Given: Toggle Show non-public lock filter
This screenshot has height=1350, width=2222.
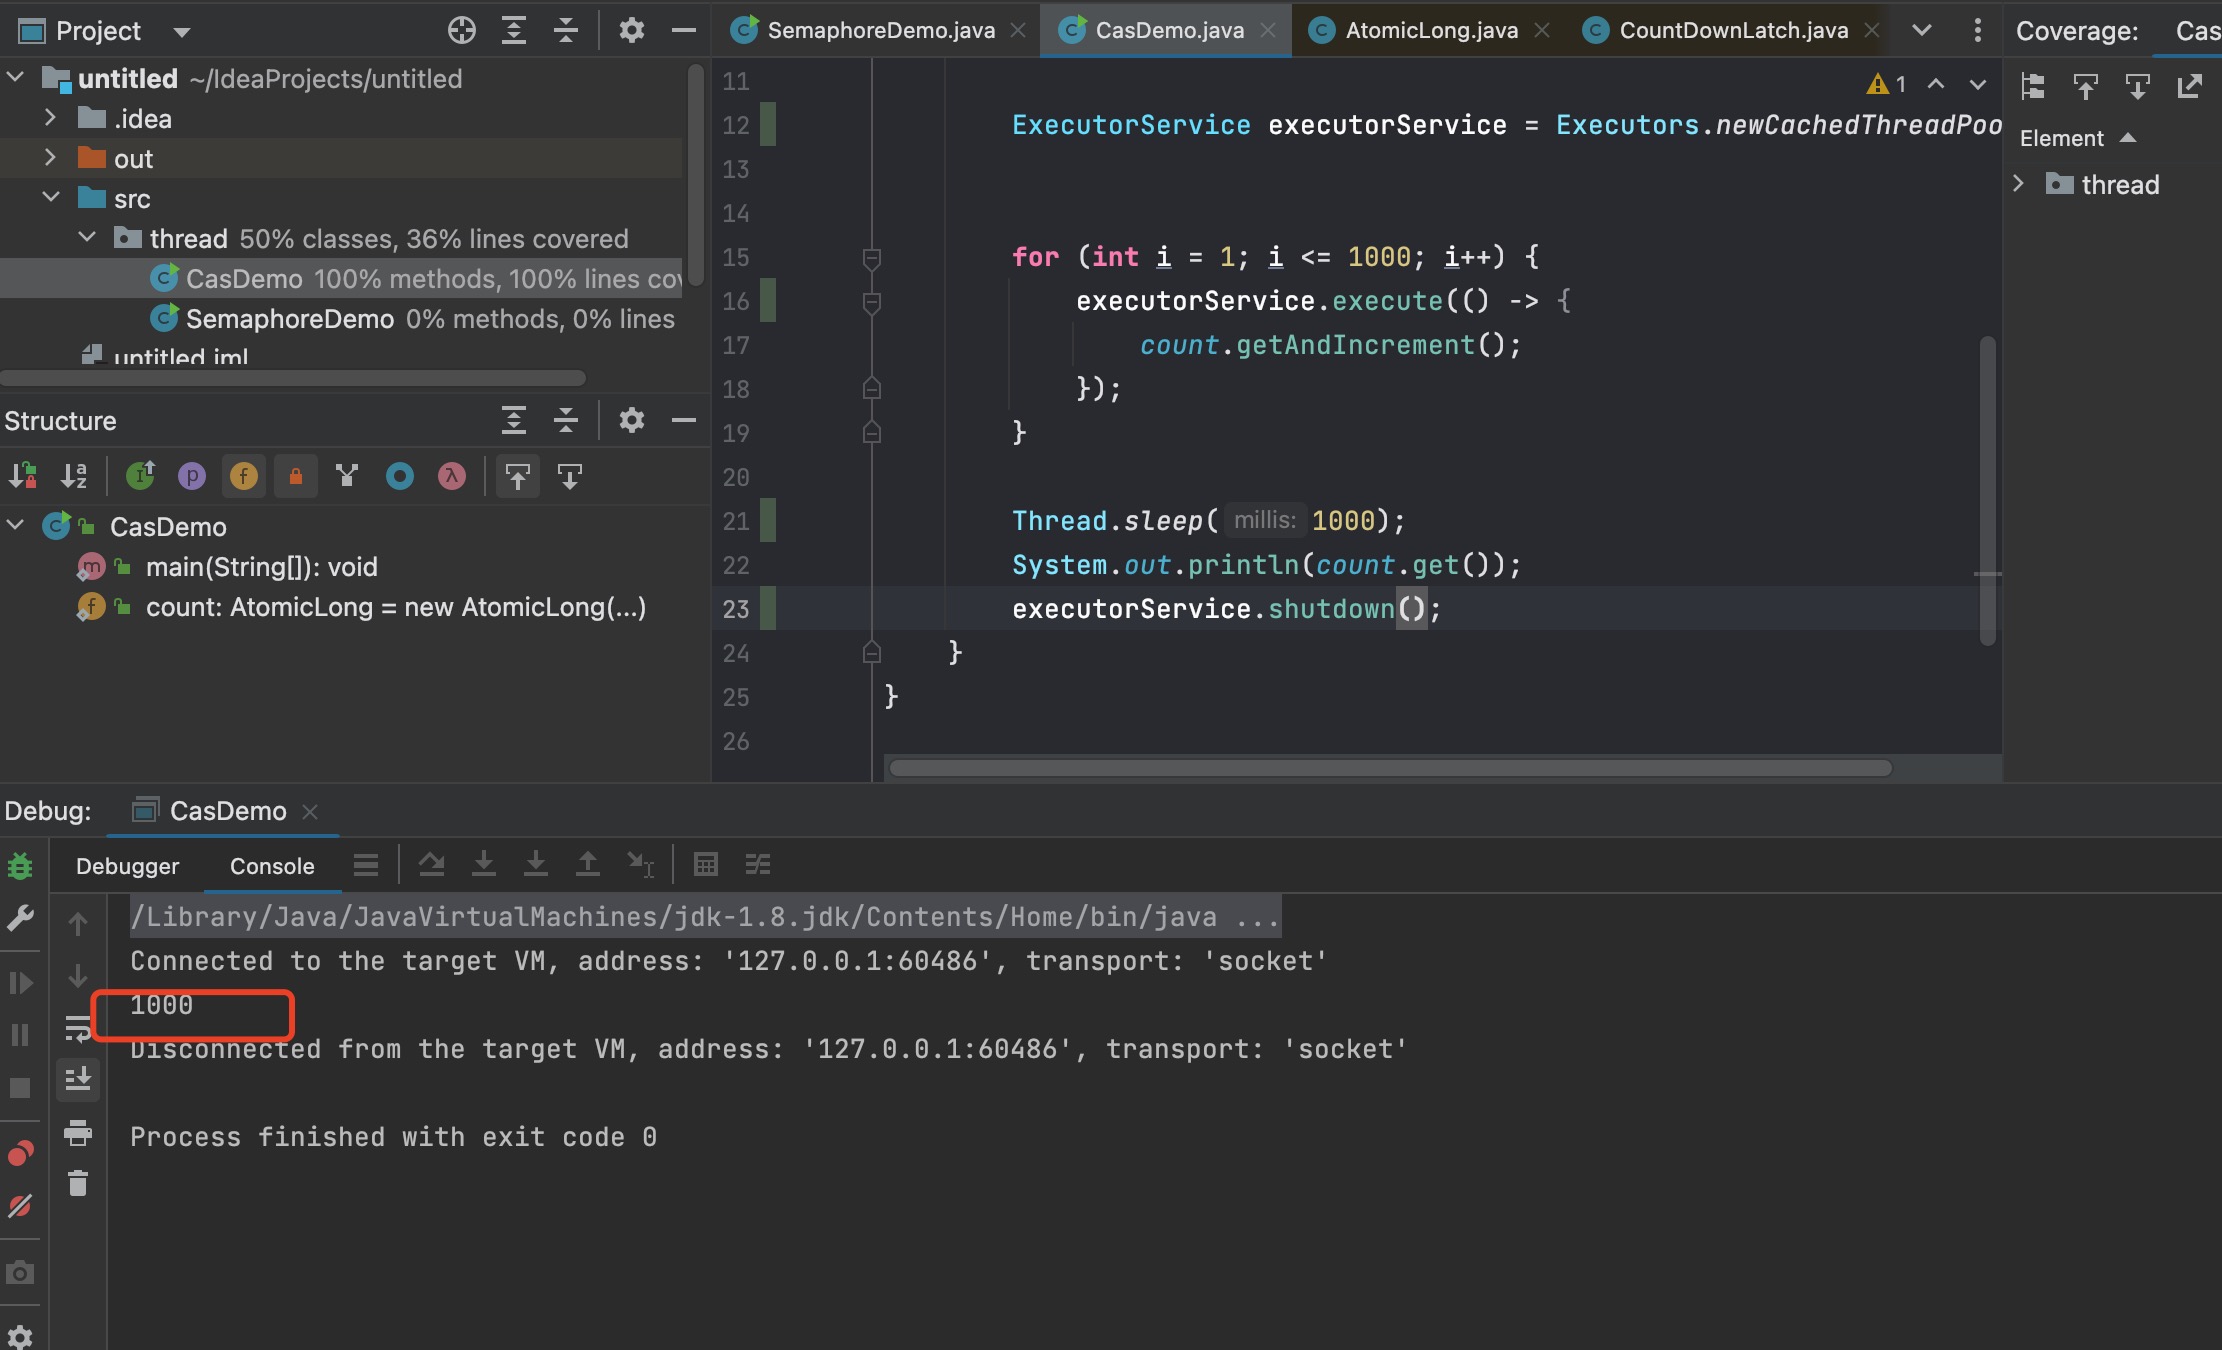Looking at the screenshot, I should tap(295, 476).
